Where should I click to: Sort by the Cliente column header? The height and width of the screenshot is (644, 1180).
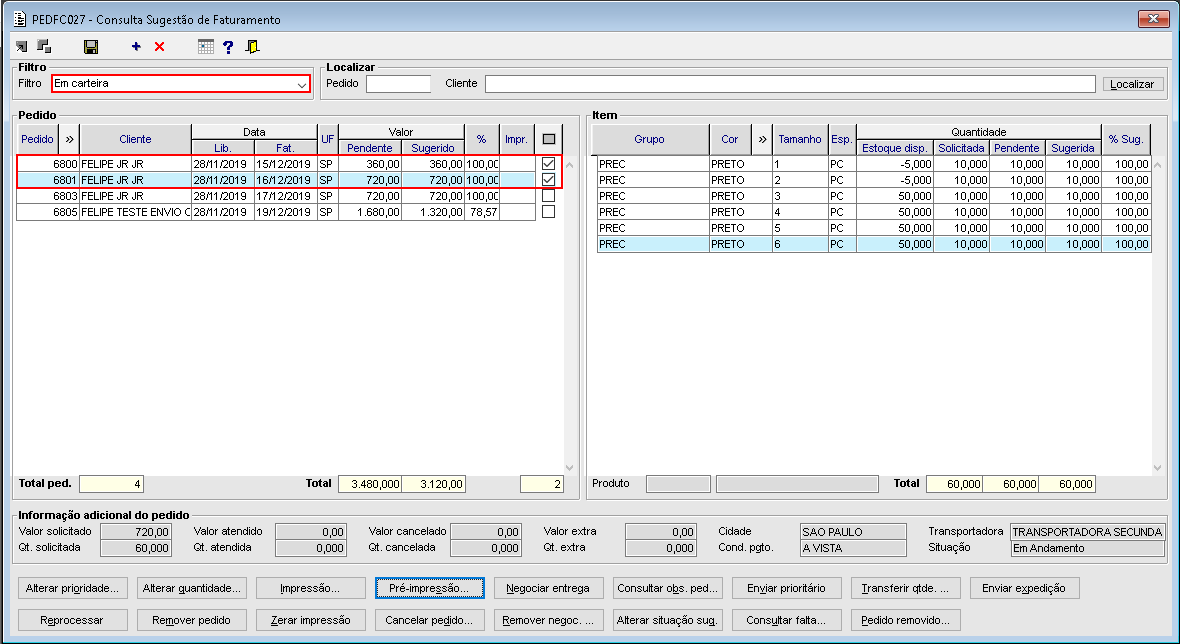coord(135,139)
